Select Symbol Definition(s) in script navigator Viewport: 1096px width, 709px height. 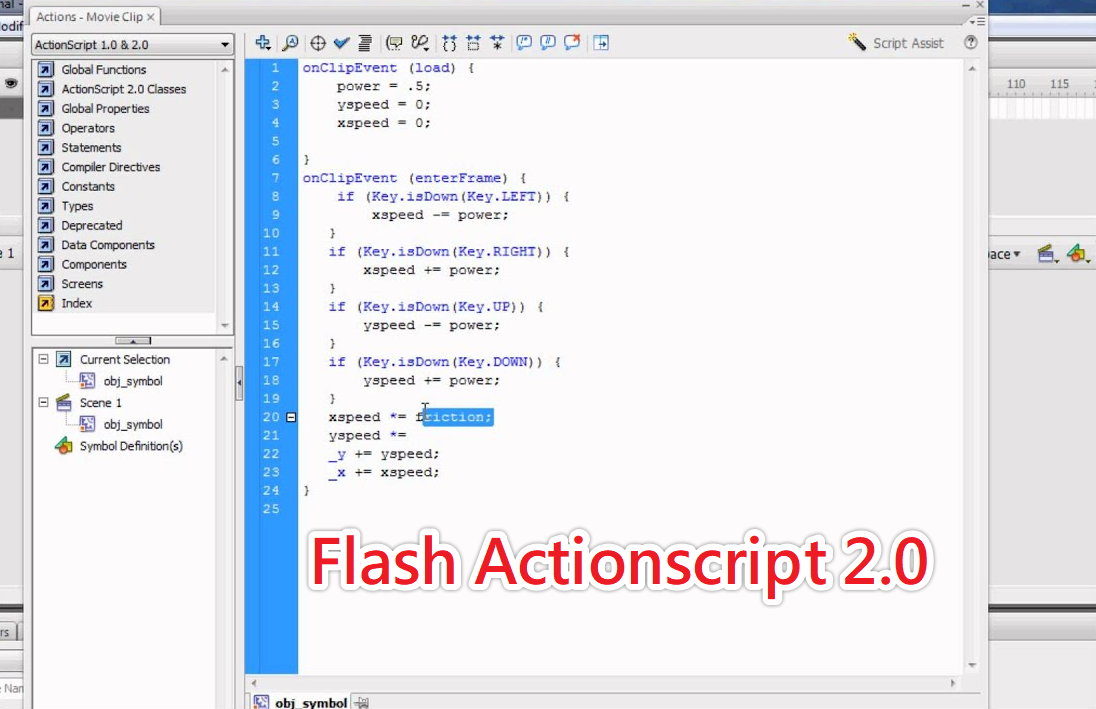[131, 446]
